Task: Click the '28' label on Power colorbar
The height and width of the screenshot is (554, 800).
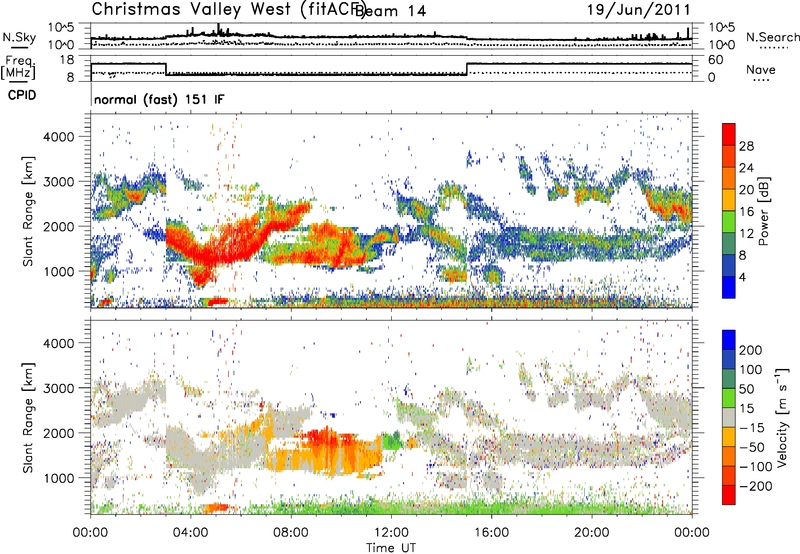Action: [x=746, y=146]
